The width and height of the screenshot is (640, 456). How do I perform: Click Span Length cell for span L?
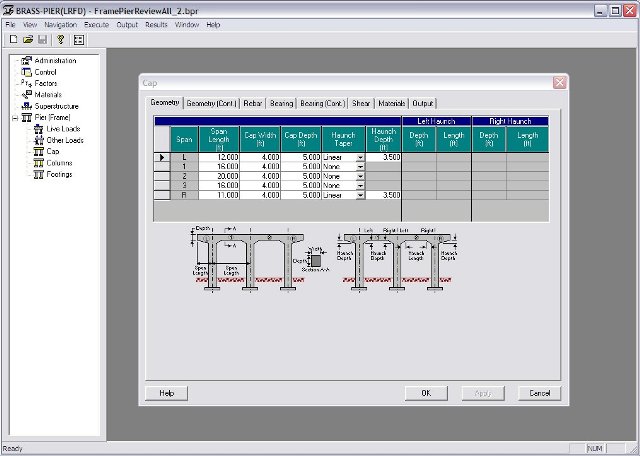click(219, 158)
